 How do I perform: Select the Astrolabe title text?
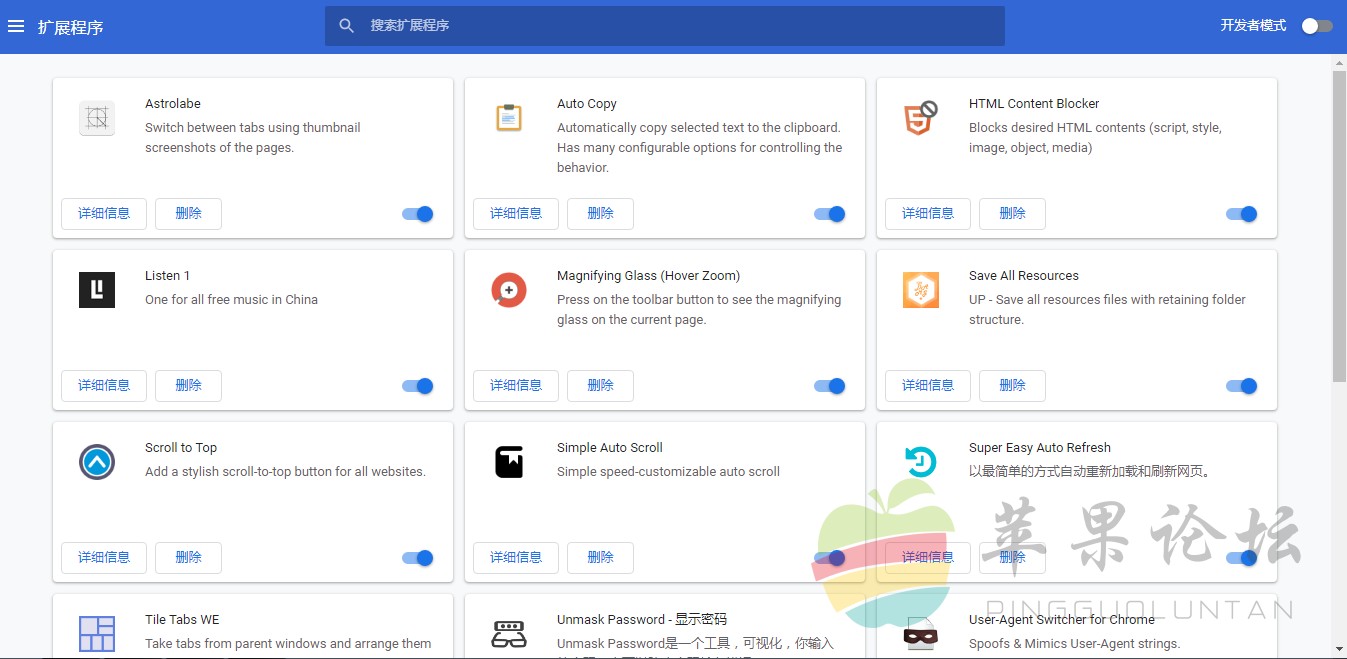click(x=173, y=104)
